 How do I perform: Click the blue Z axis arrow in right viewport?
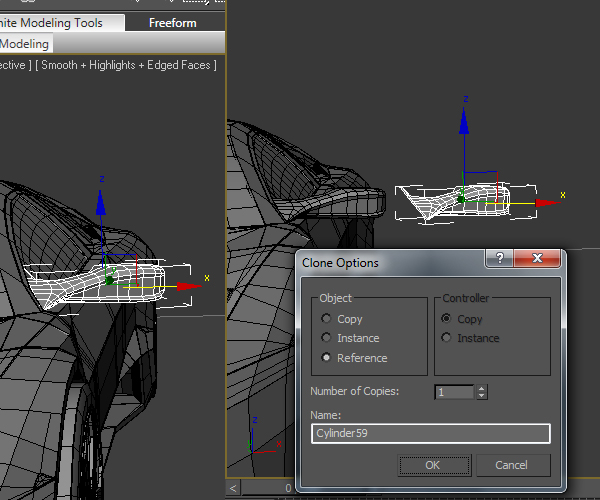464,122
